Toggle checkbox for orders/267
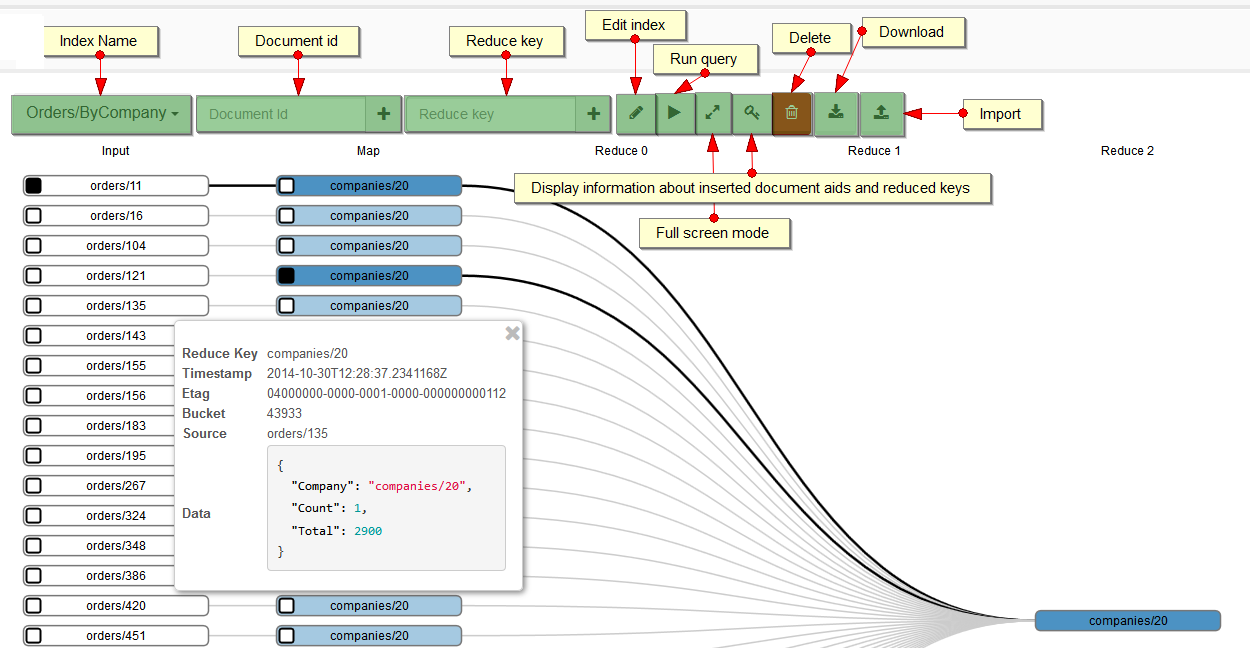The image size is (1250, 648). [33, 486]
